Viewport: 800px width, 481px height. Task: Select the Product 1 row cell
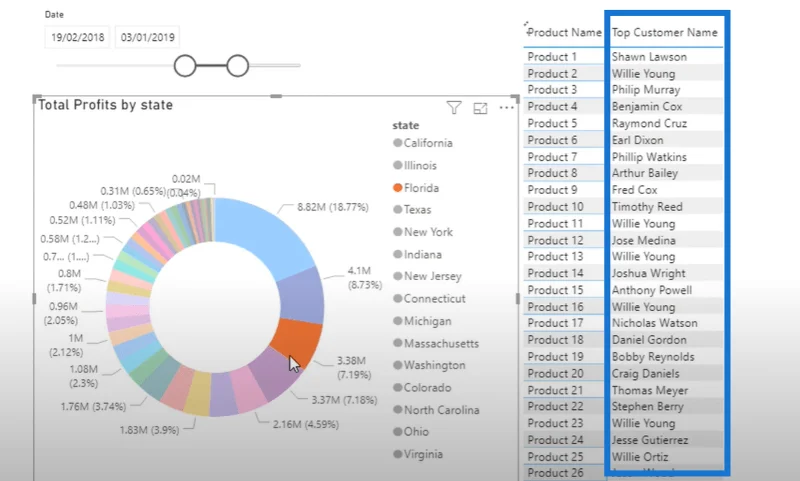click(563, 57)
